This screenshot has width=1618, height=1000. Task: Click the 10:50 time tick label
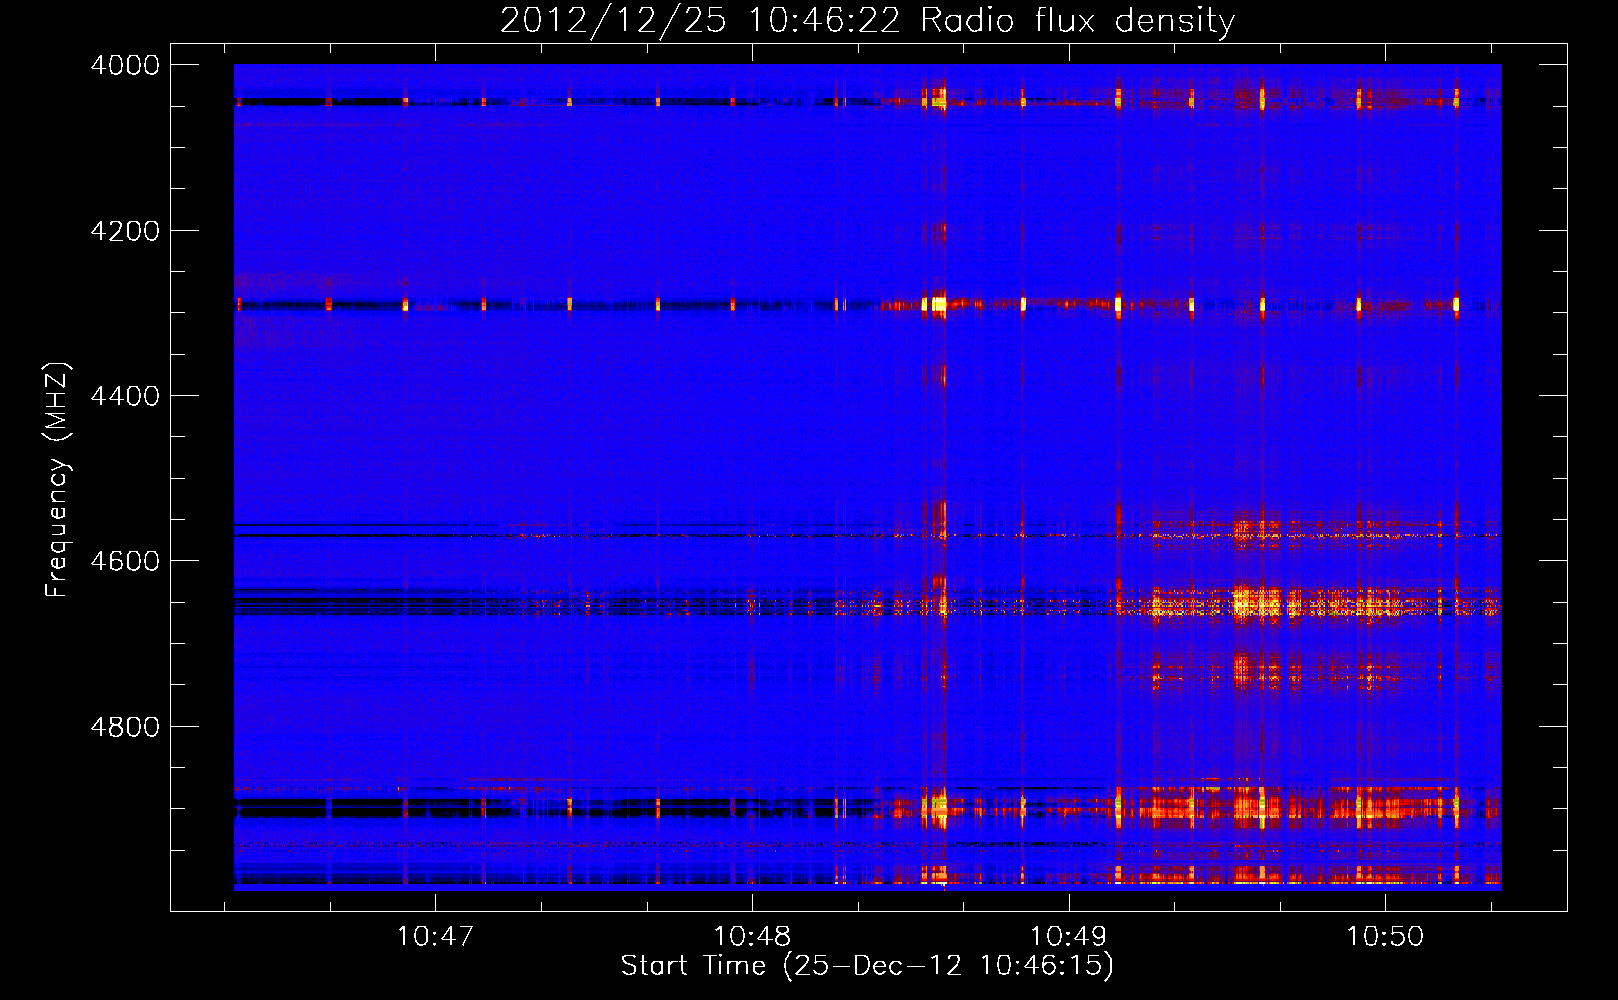point(1385,937)
